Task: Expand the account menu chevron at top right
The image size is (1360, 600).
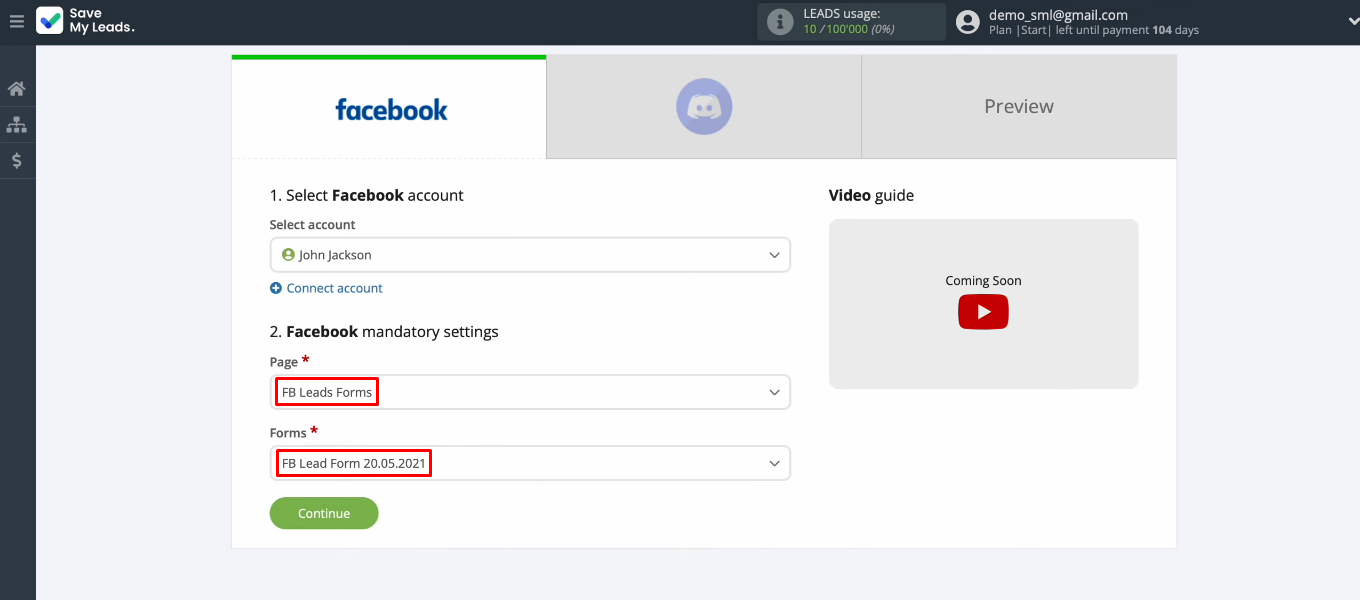Action: pos(1353,22)
